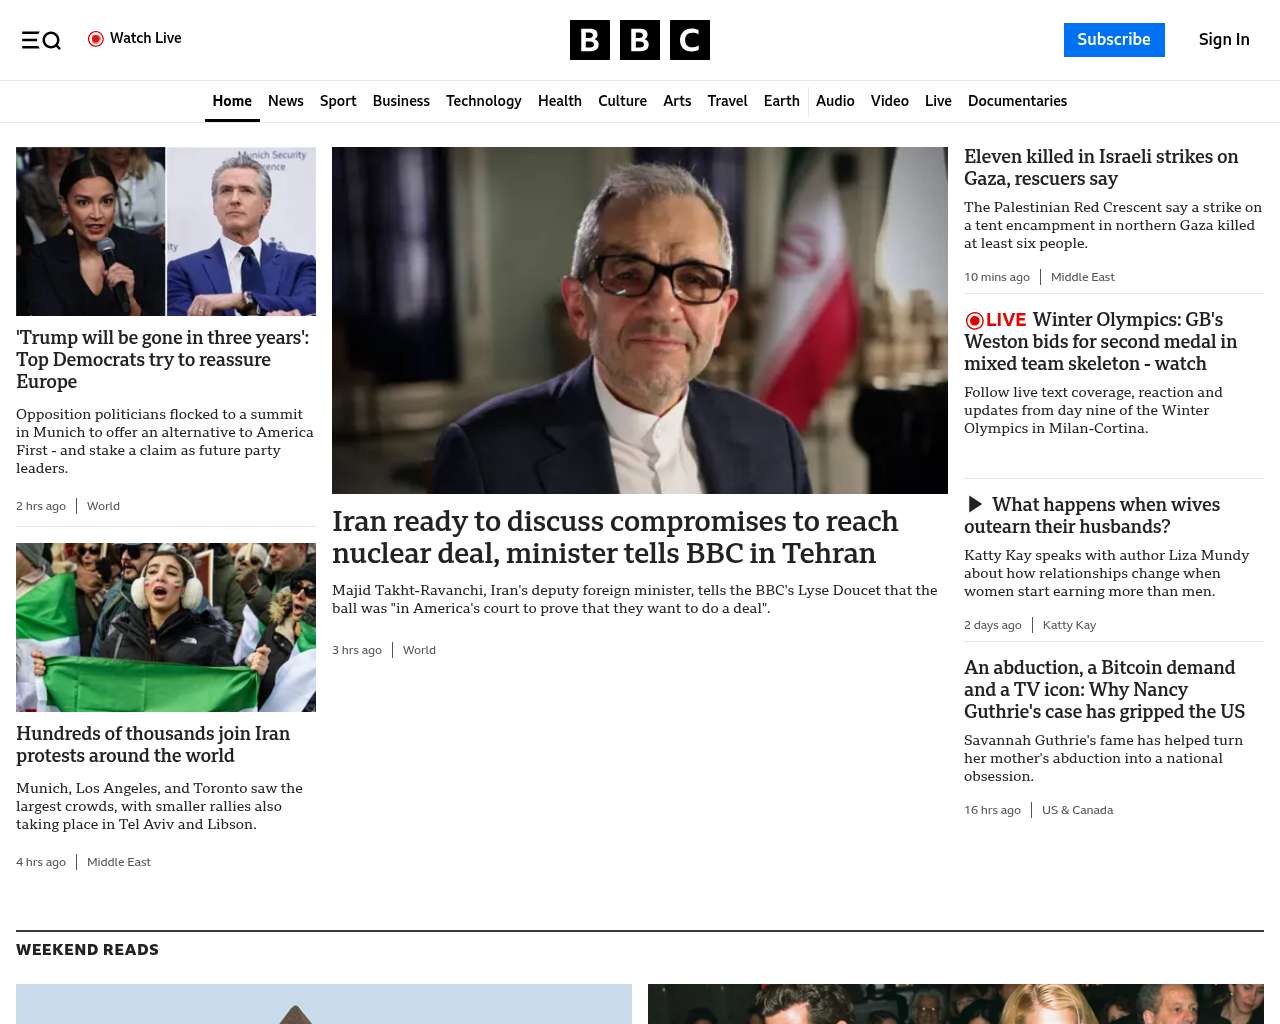Go to the Sport tab
Image resolution: width=1280 pixels, height=1024 pixels.
pos(338,101)
